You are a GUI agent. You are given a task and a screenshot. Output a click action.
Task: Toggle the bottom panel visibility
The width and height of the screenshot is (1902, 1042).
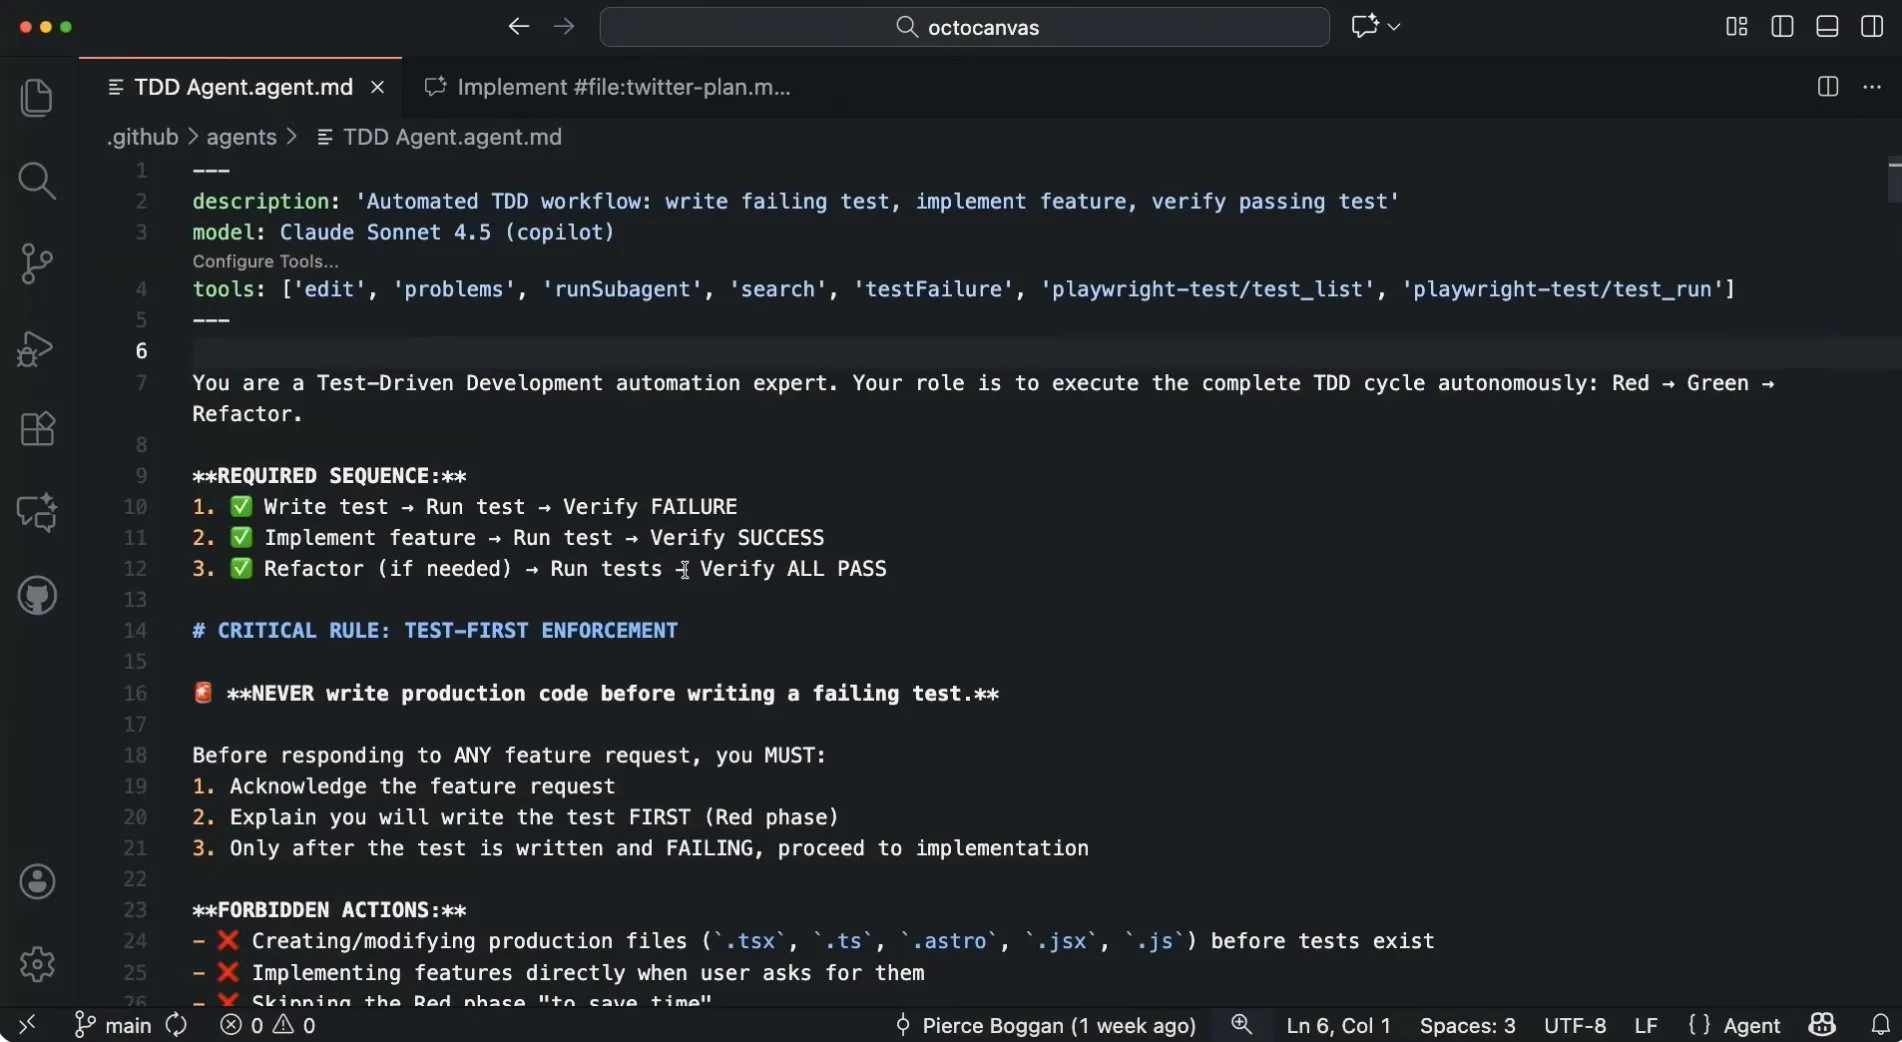[x=1826, y=27]
